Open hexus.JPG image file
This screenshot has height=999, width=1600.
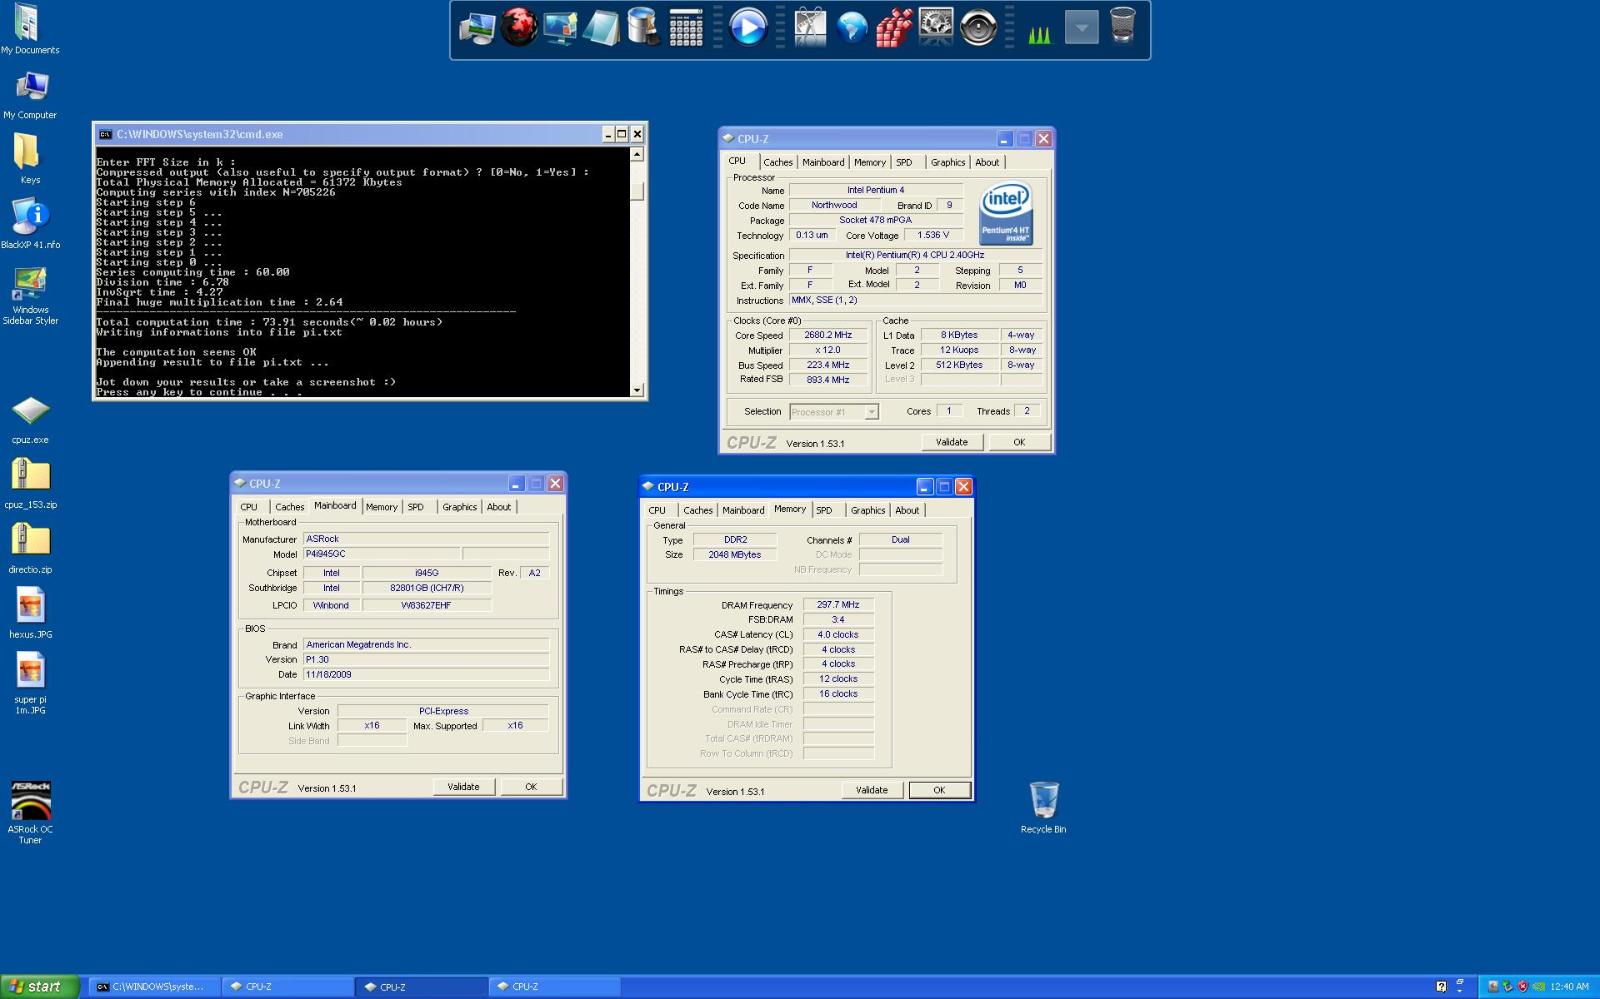30,613
